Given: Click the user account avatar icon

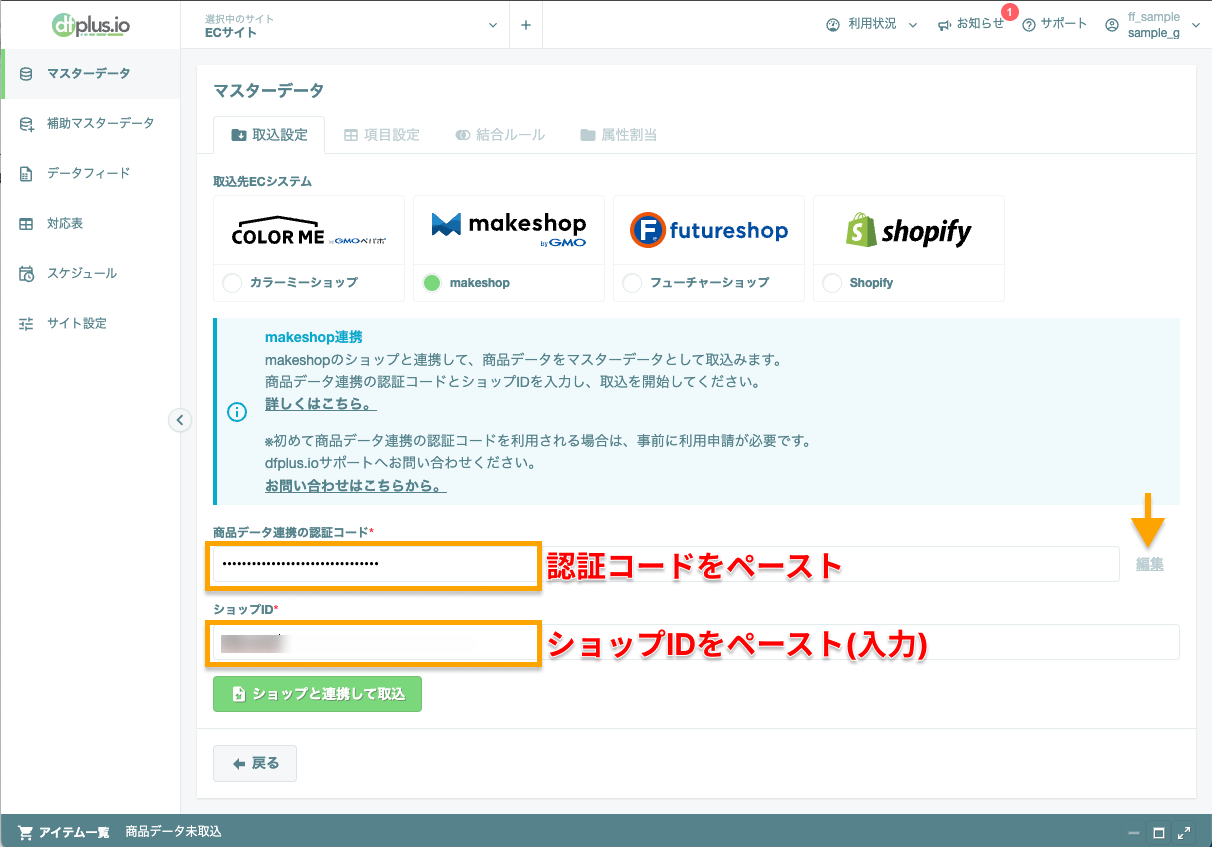Looking at the screenshot, I should [1112, 25].
